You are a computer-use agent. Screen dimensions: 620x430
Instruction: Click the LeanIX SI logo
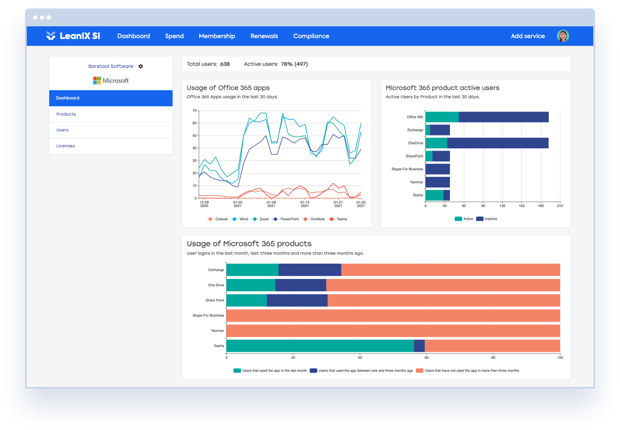73,36
